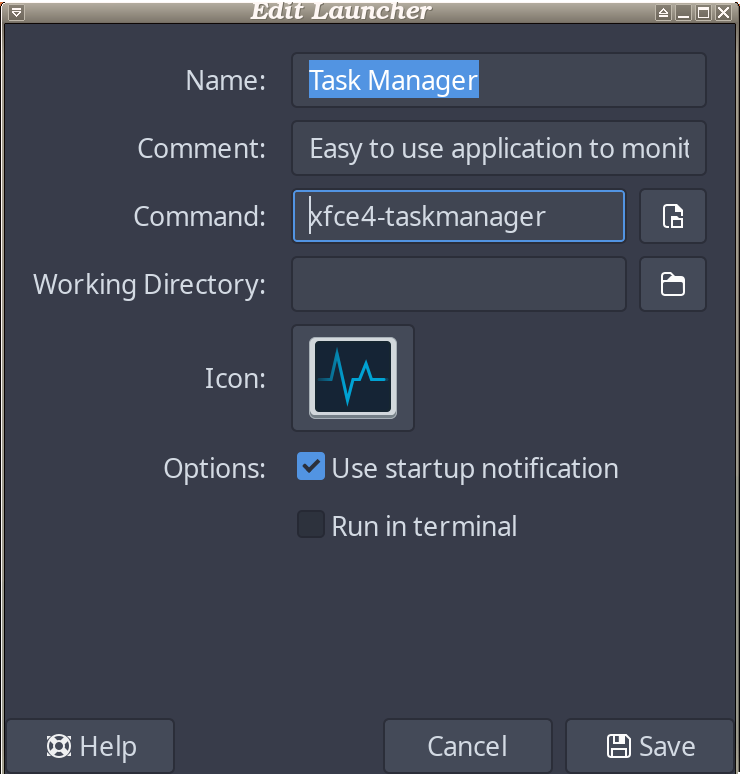Disable Use startup notification checkbox
The width and height of the screenshot is (740, 780).
311,466
